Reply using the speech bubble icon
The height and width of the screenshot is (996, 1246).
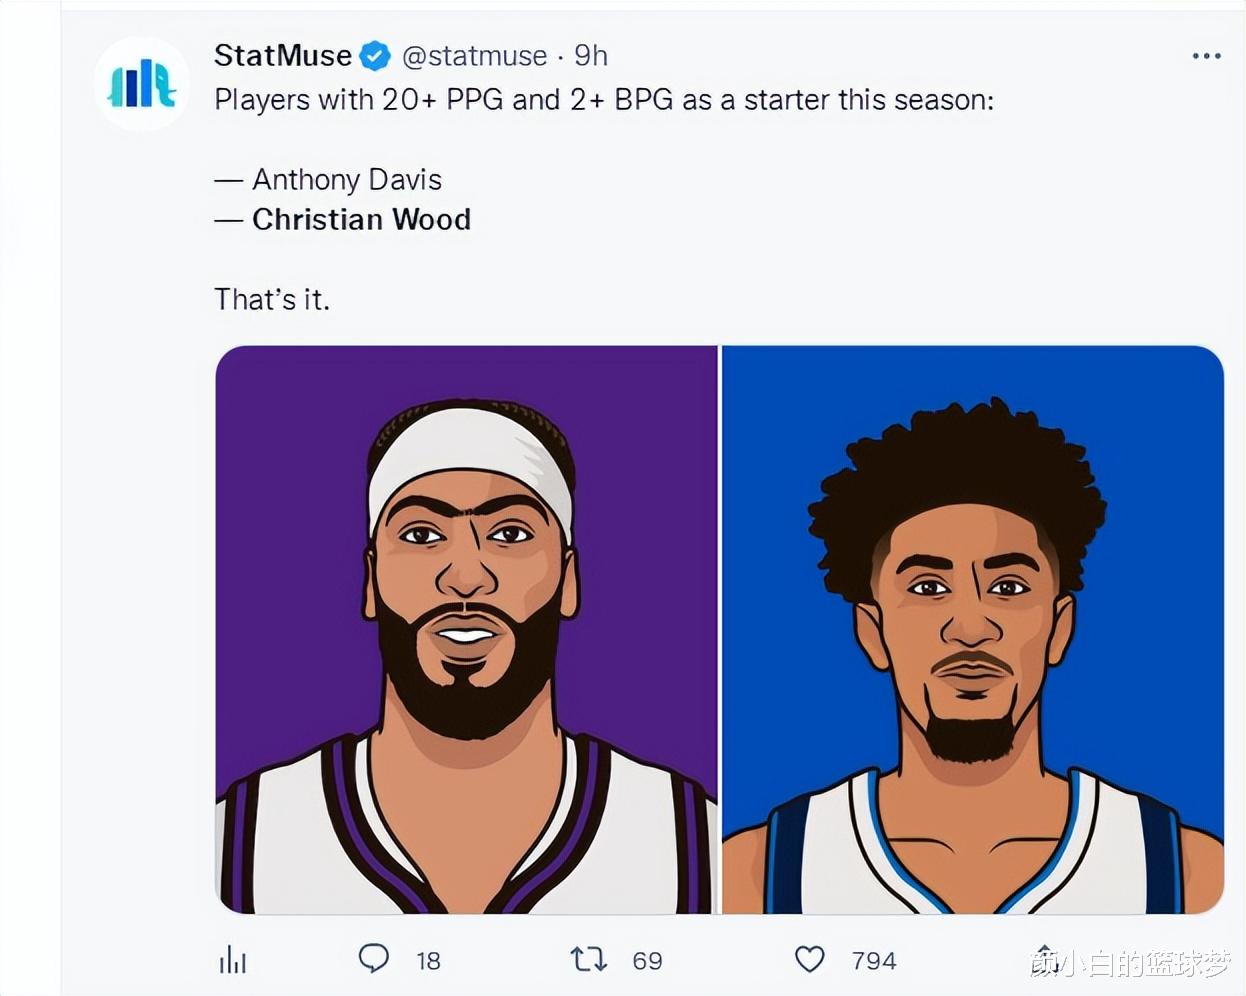point(374,958)
